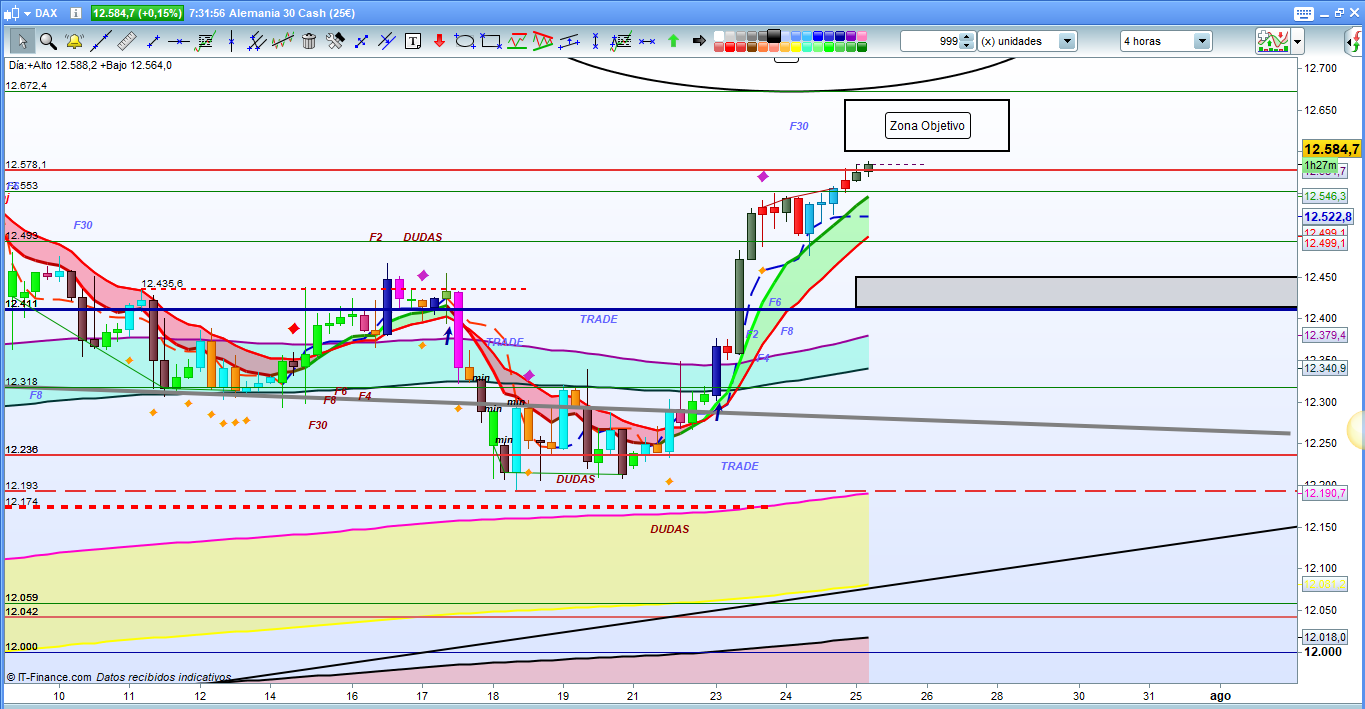Open the hammer and wrench settings
The height and width of the screenshot is (709, 1365).
[x=335, y=41]
